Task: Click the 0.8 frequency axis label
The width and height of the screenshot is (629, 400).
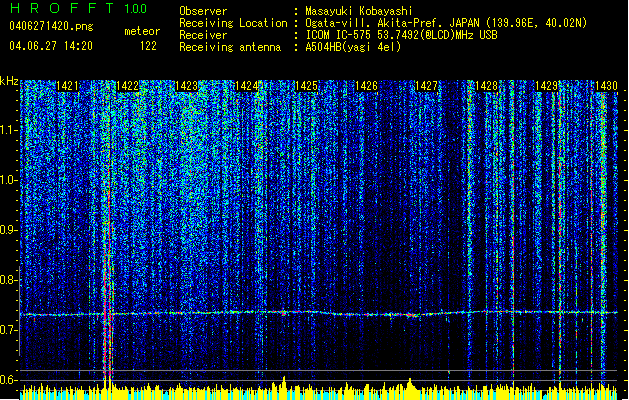Action: click(9, 280)
